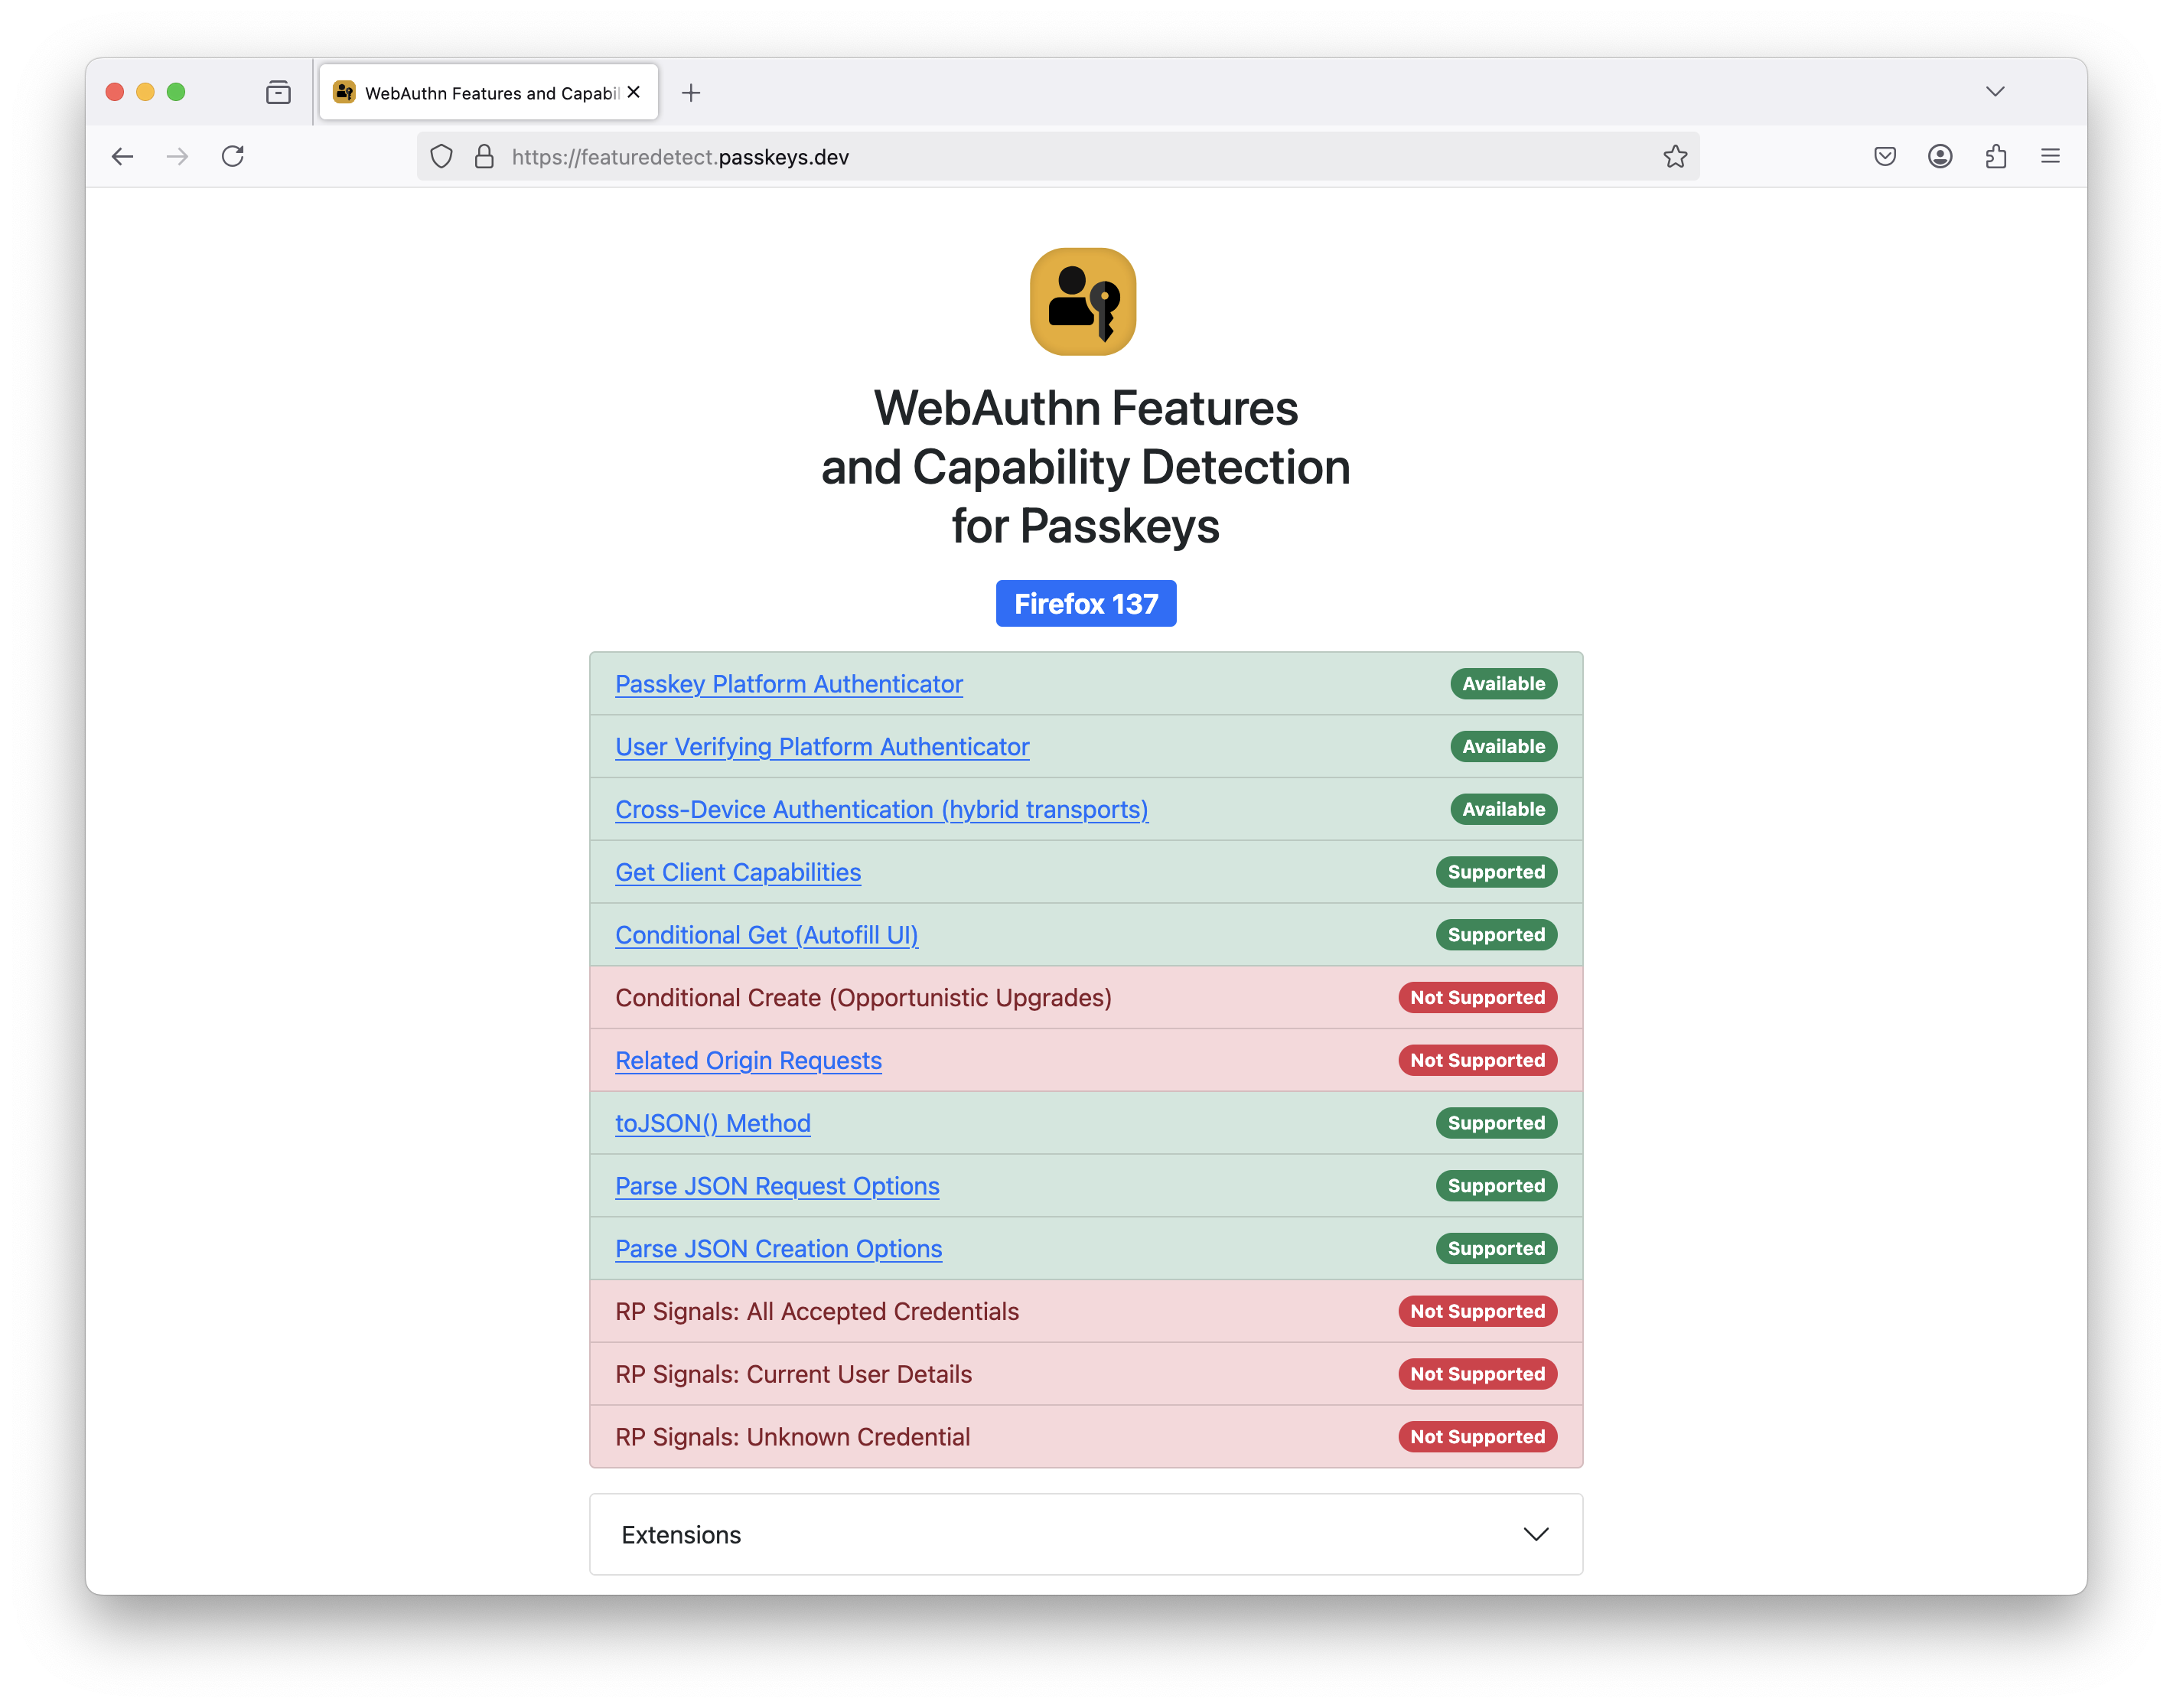Open the Firefox account icon
This screenshot has width=2173, height=1708.
tap(1940, 156)
